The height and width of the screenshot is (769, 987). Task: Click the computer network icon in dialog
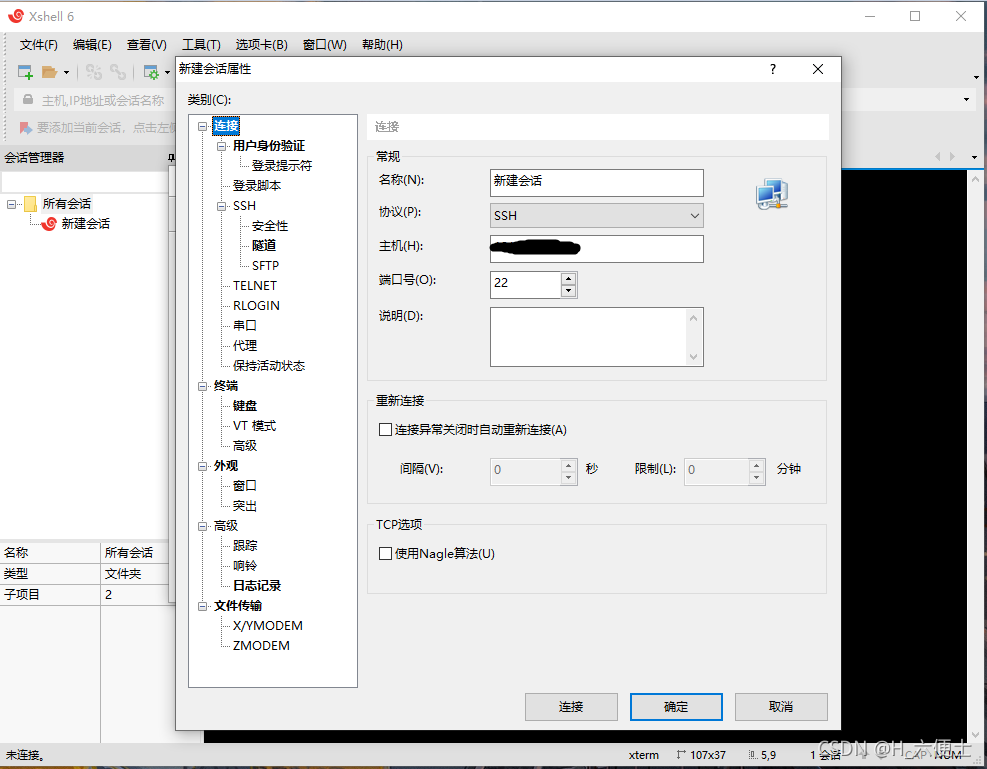click(772, 194)
